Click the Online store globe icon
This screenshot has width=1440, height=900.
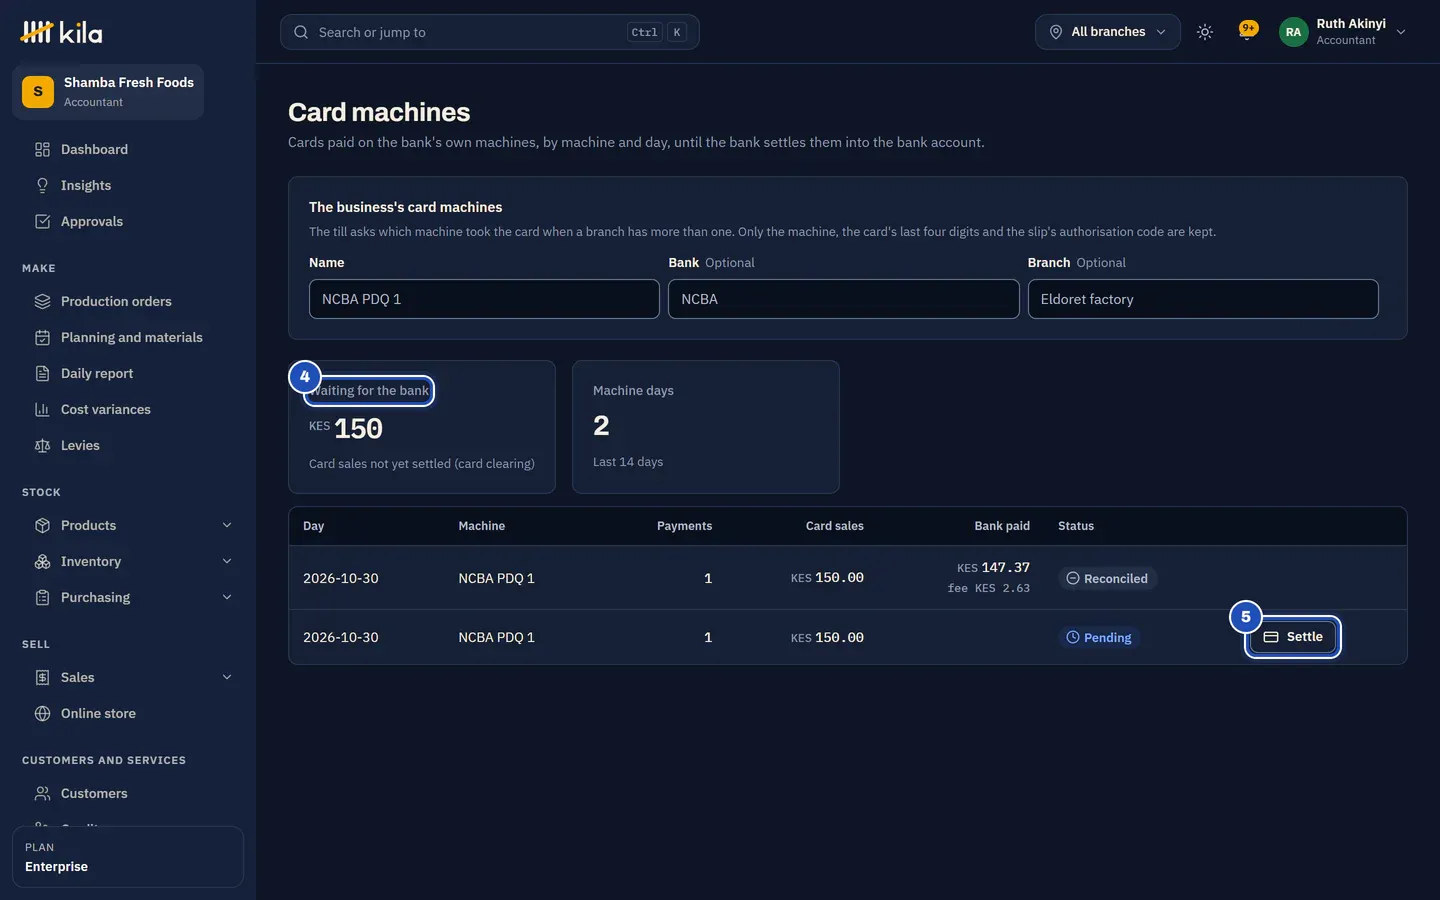(42, 713)
